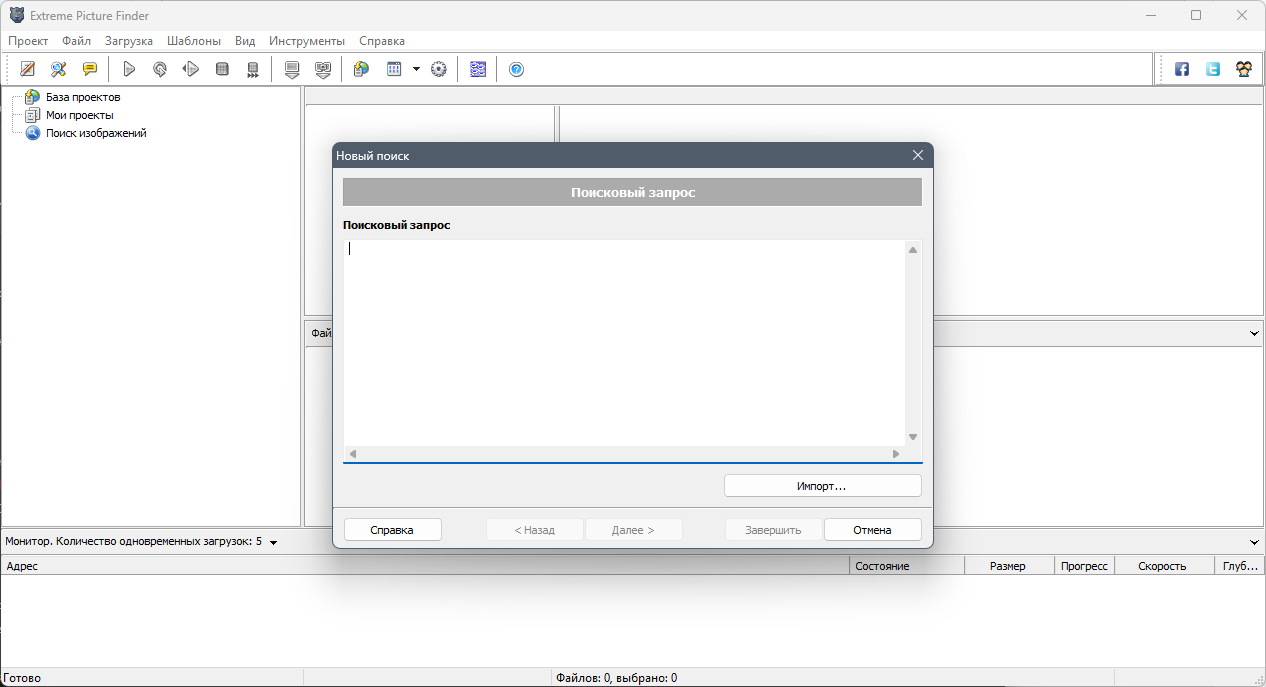Viewport: 1266px width, 687px height.
Task: Open program options via gear icon
Action: point(438,69)
